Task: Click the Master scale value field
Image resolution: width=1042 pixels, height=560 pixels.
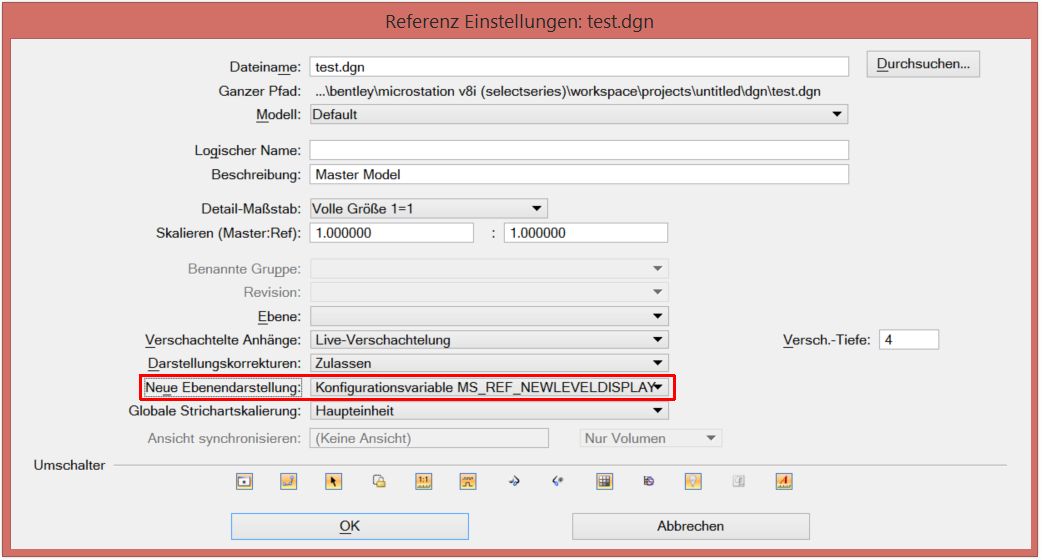Action: pyautogui.click(x=391, y=233)
